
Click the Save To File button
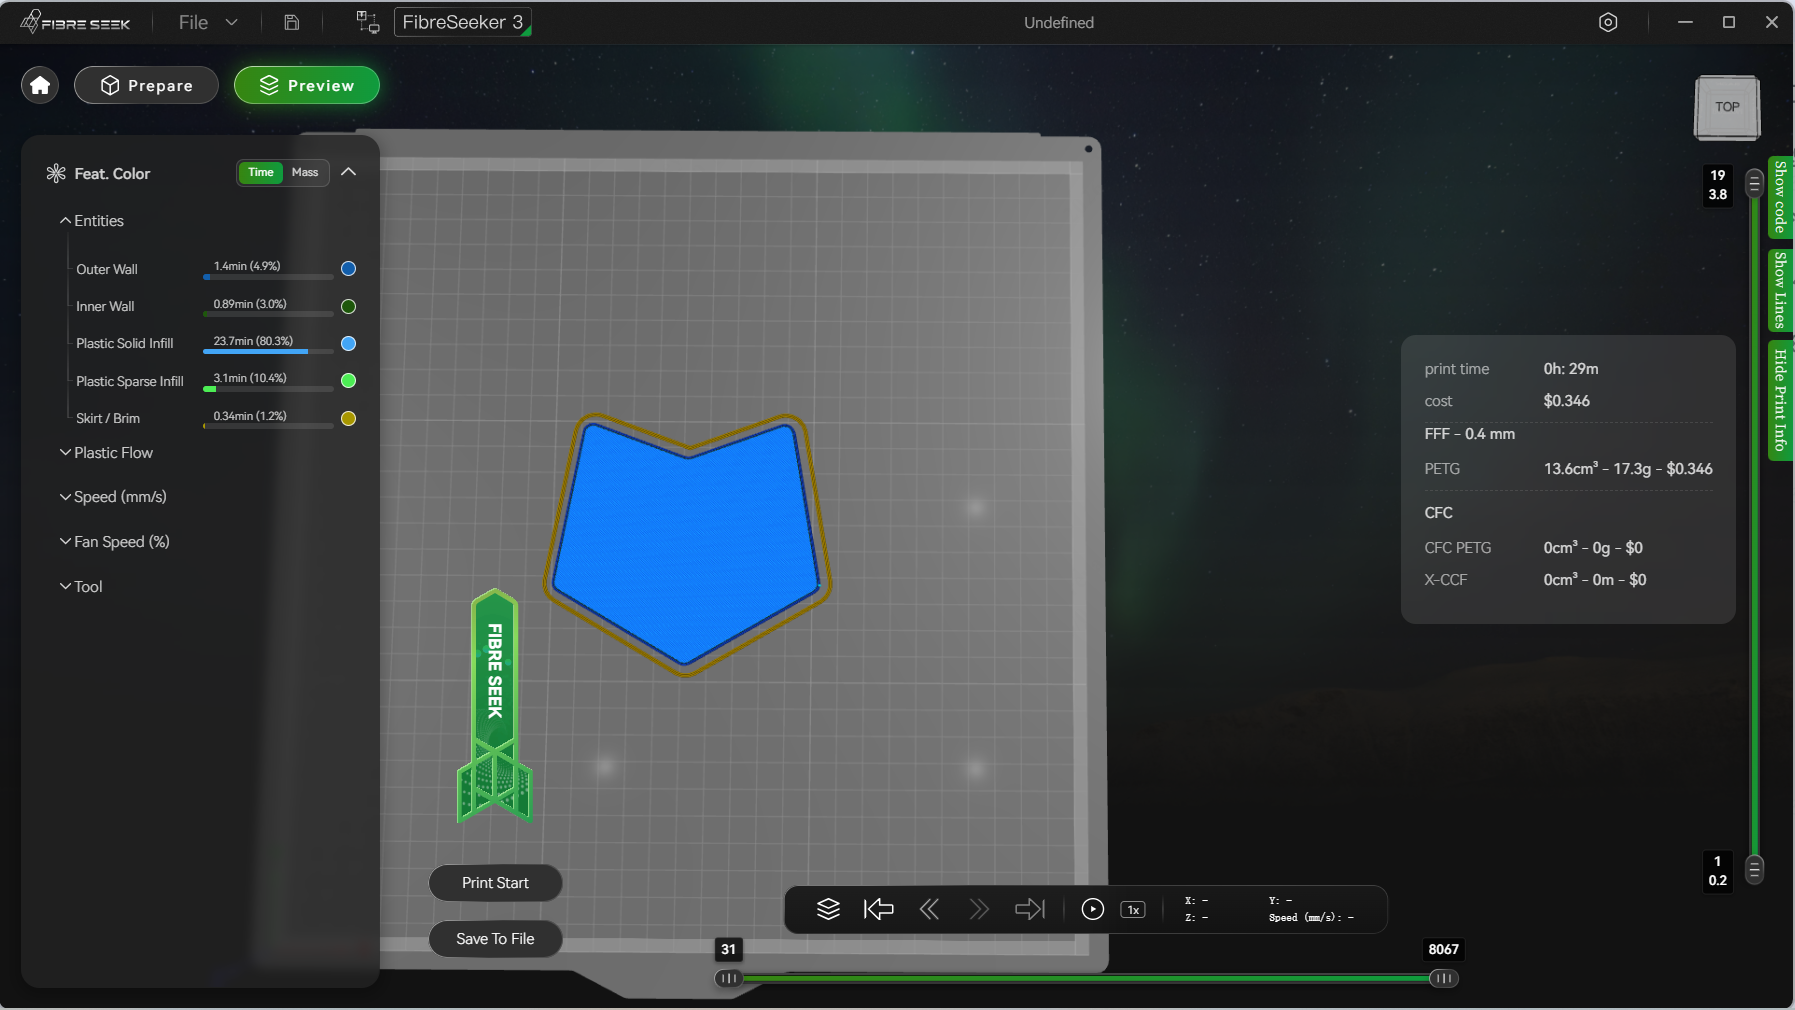tap(495, 939)
